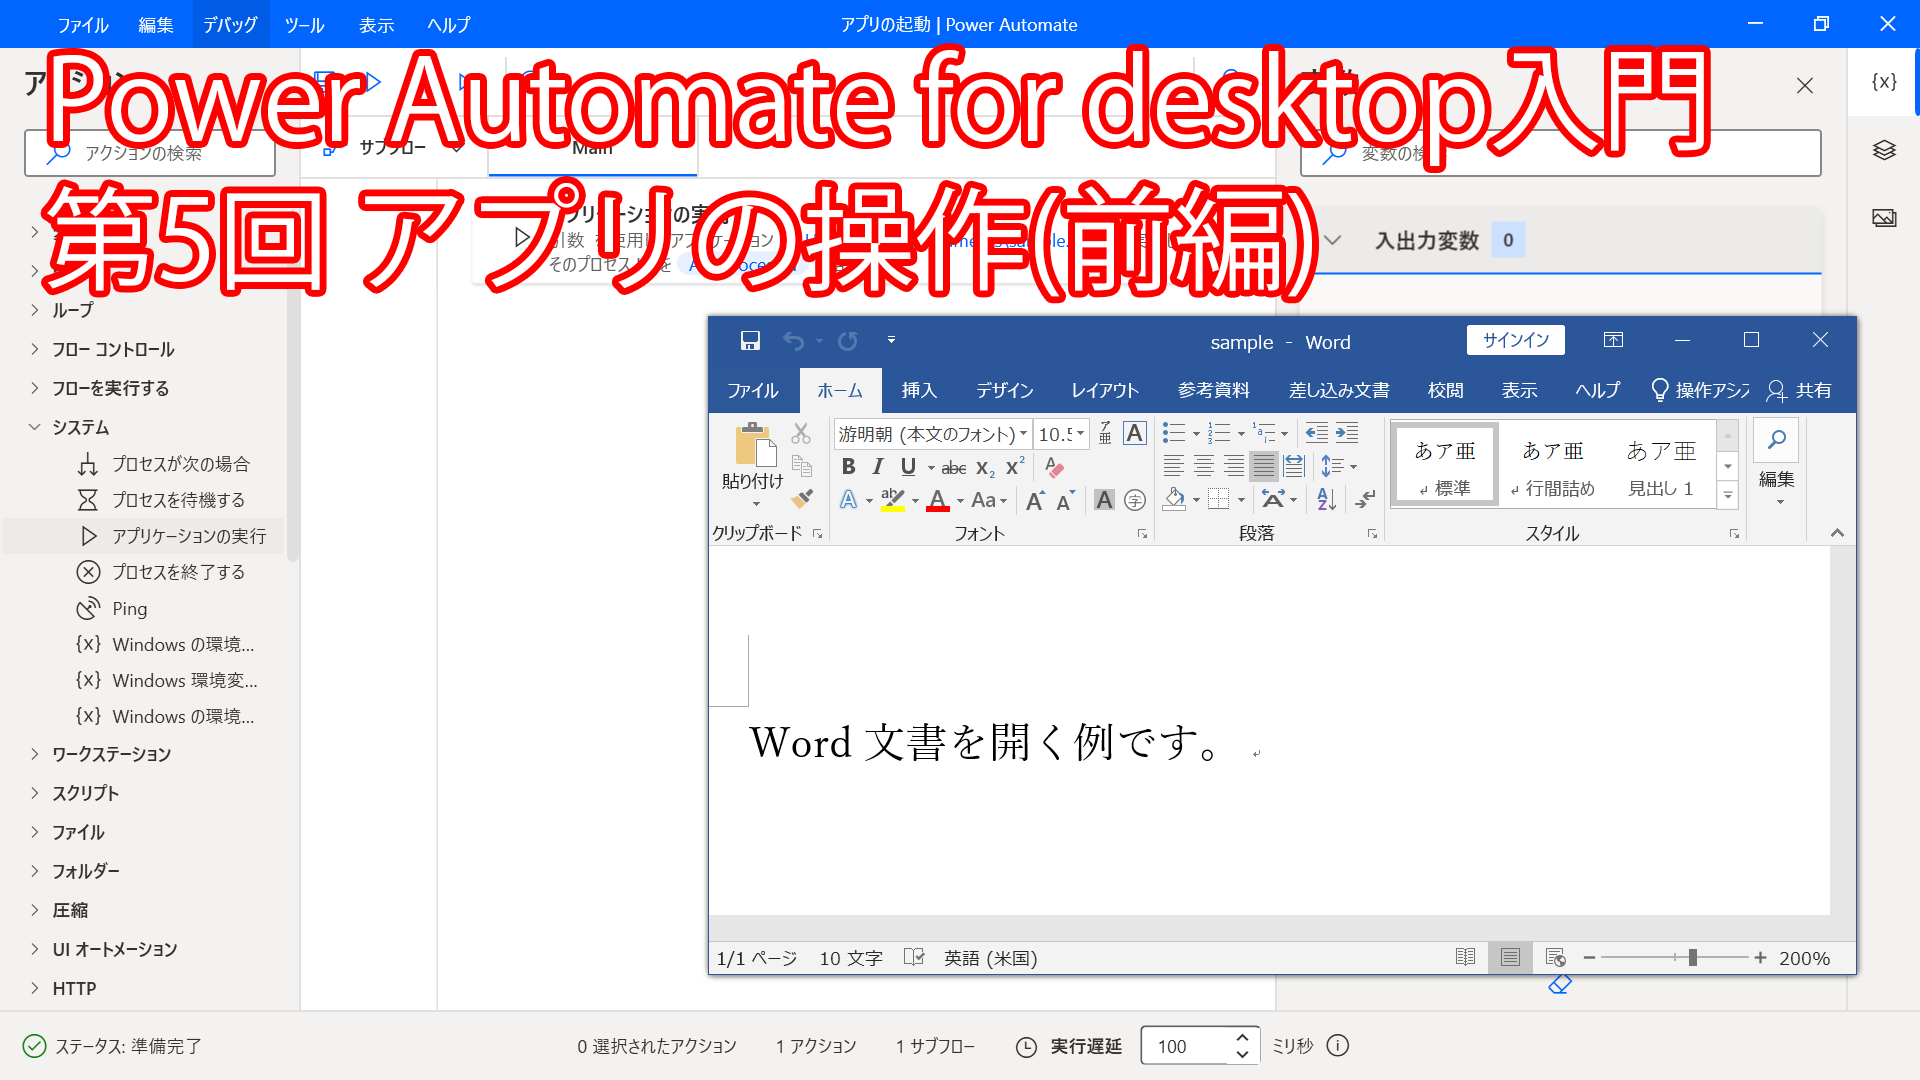This screenshot has width=1920, height=1080.
Task: Expand the UI オートメーション action group
Action: [34, 949]
